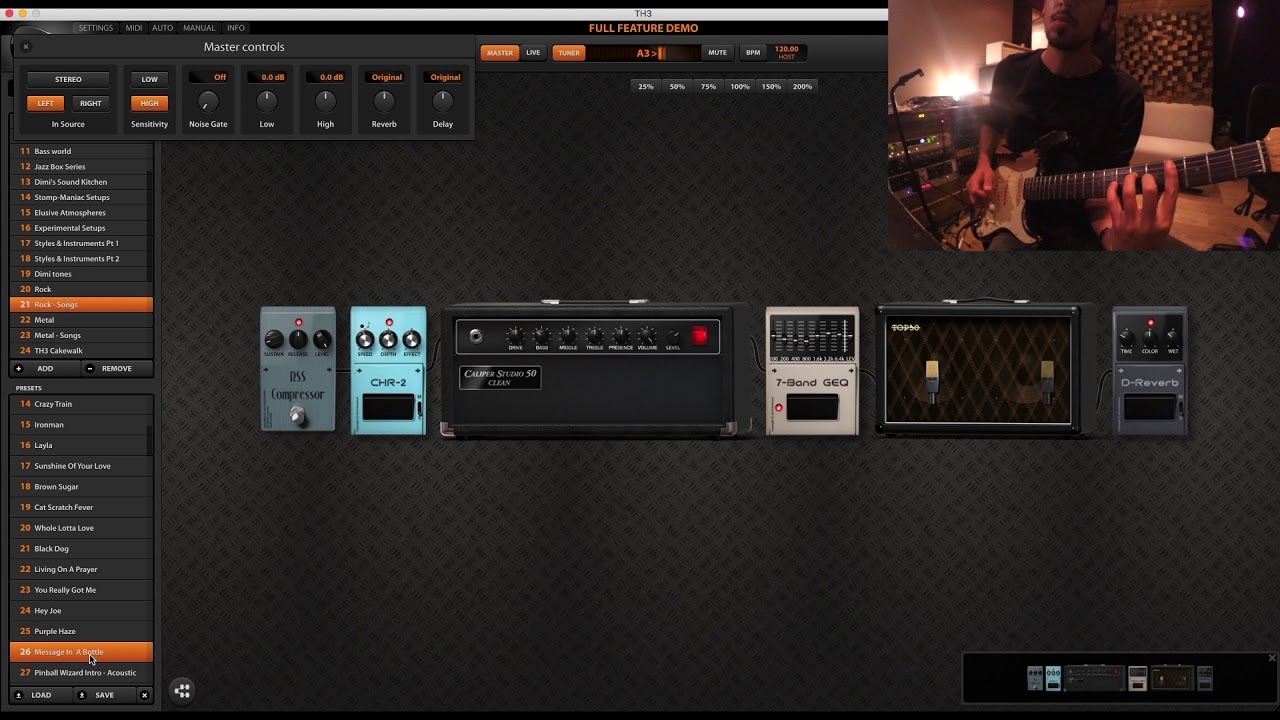Flip the mono/stereo switch on CHR-2
This screenshot has height=720, width=1280.
click(420, 408)
